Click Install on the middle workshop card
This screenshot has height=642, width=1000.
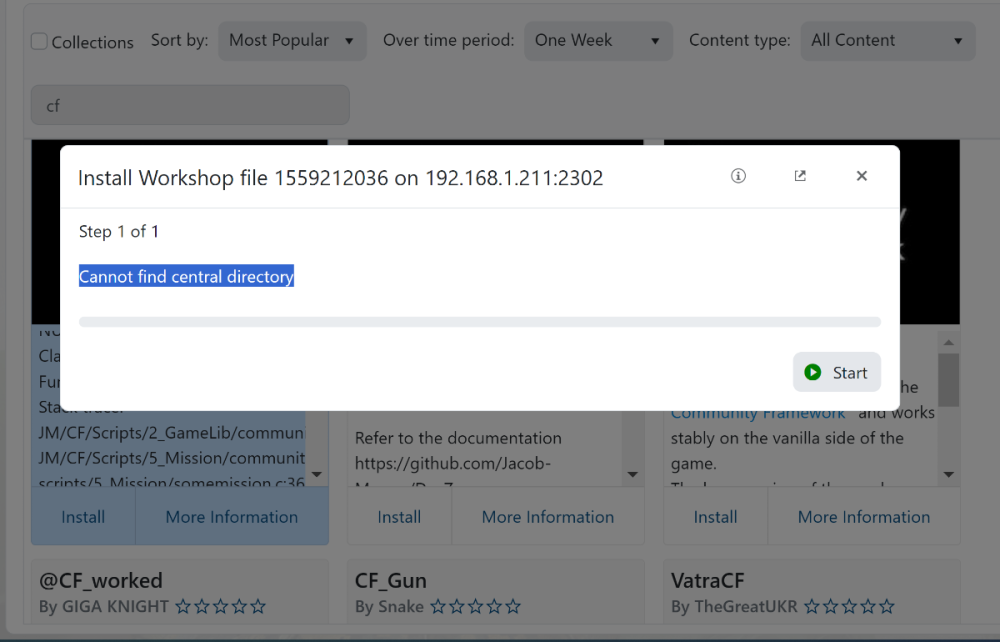pos(399,517)
